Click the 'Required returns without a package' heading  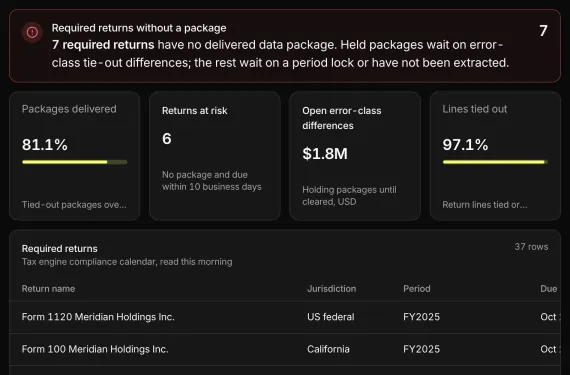click(x=139, y=28)
